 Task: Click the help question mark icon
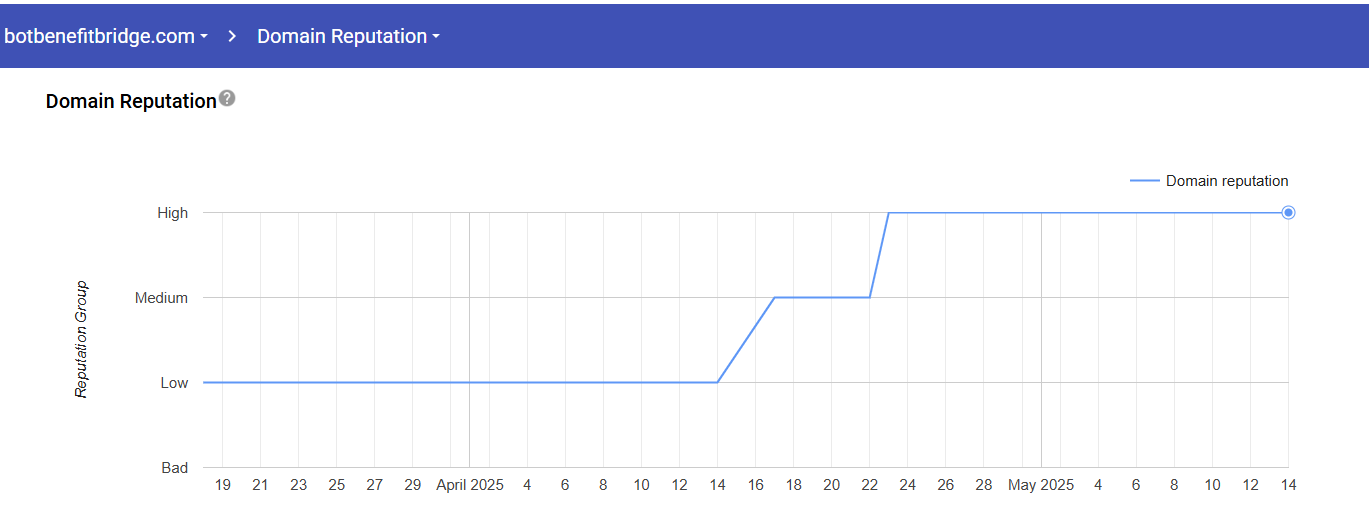(227, 98)
